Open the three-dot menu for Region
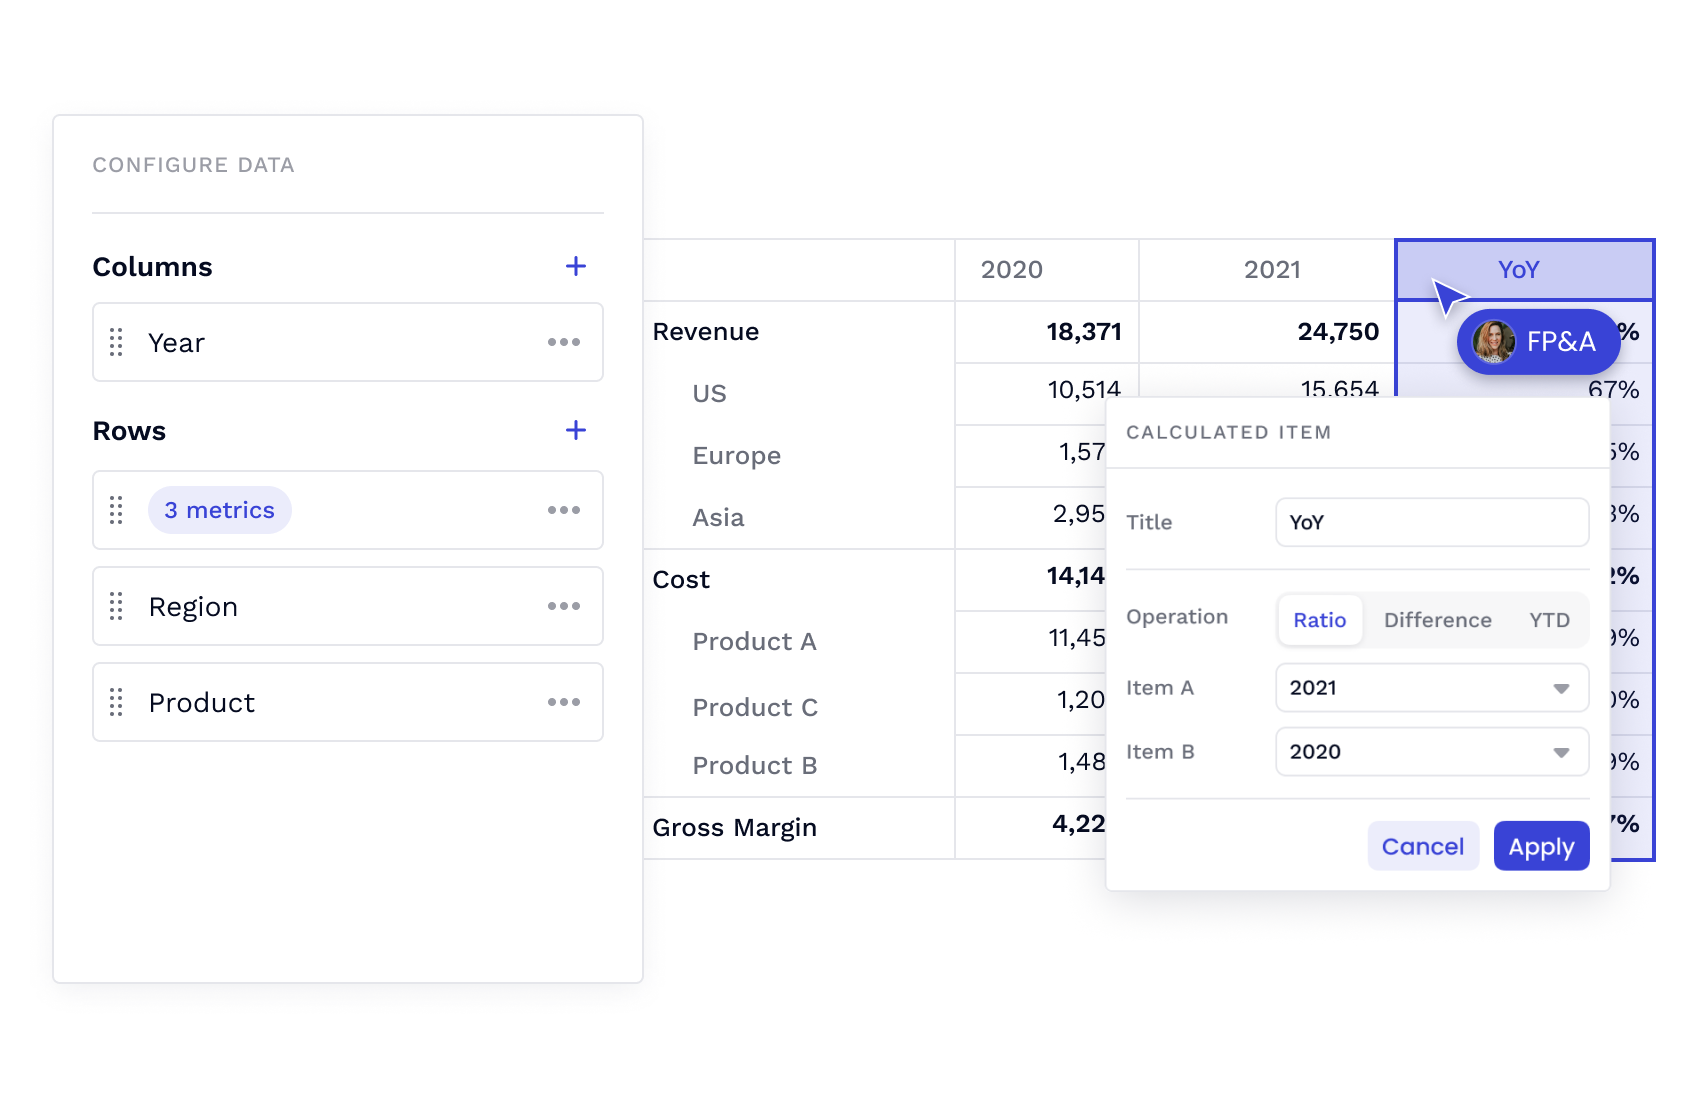This screenshot has width=1708, height=1100. click(564, 606)
